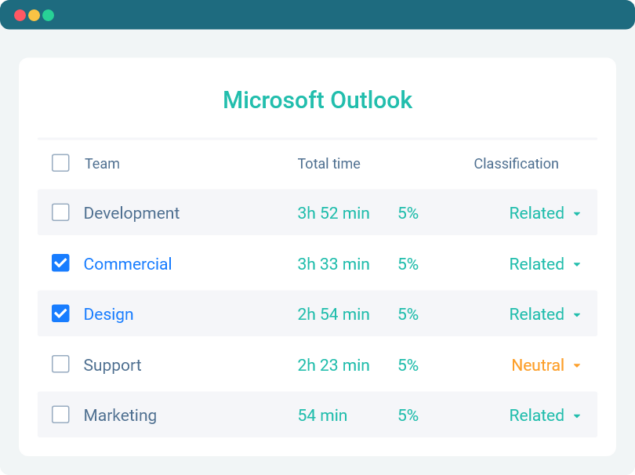The height and width of the screenshot is (475, 635).
Task: Click the red close window dot
Action: (x=20, y=15)
